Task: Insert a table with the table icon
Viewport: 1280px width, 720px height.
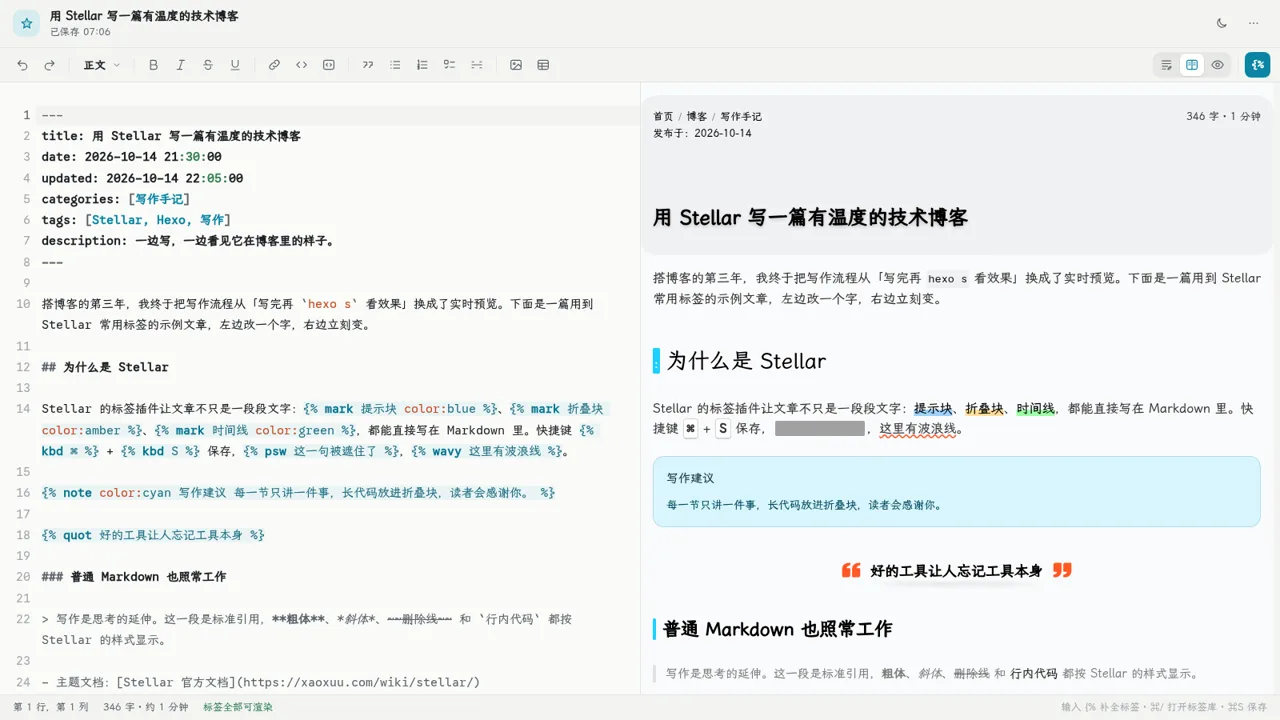Action: click(x=543, y=65)
